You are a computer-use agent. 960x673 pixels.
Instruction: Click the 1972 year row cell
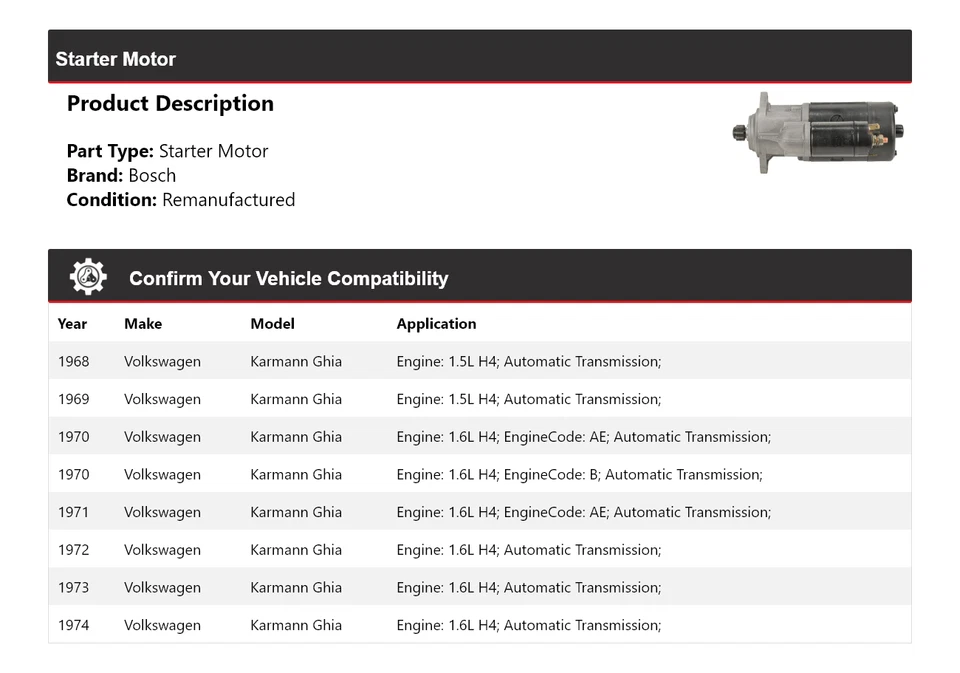(x=73, y=550)
